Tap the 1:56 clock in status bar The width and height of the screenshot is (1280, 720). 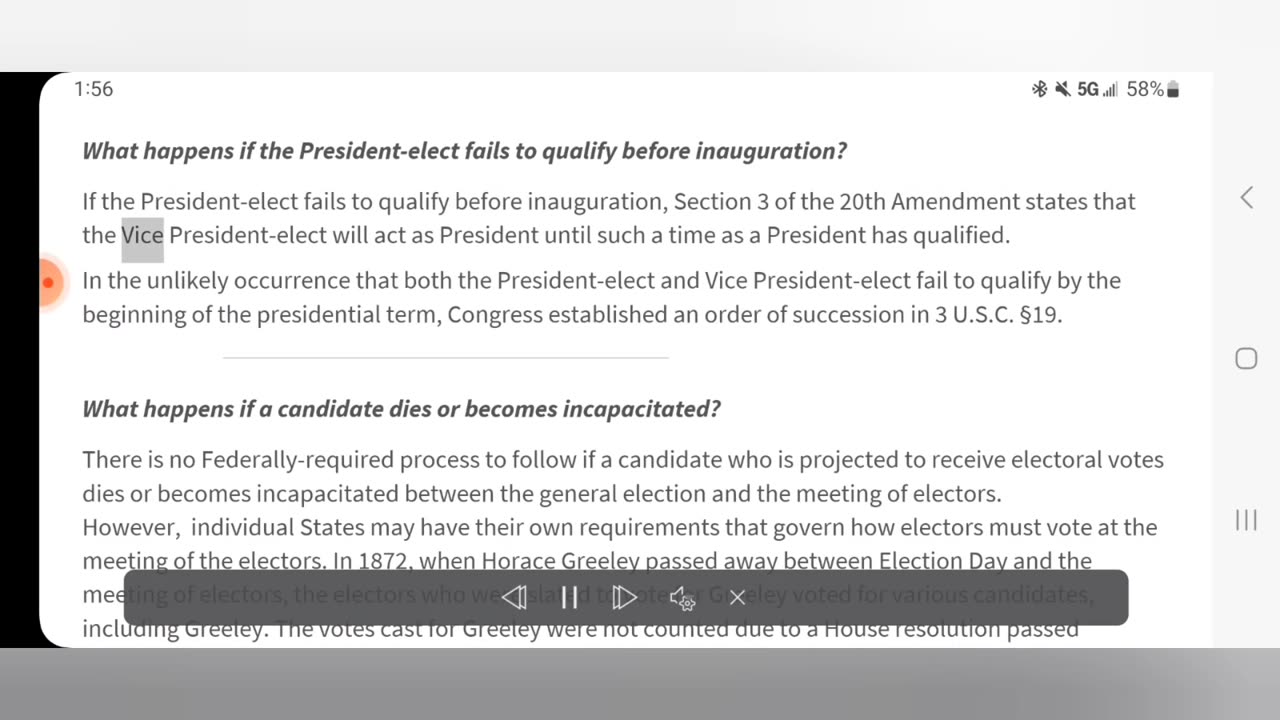point(94,89)
